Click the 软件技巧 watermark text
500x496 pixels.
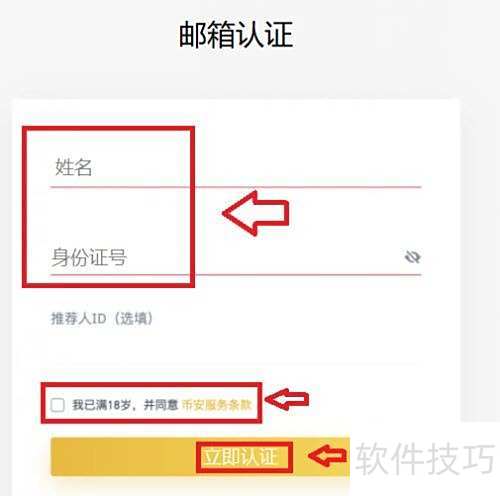click(x=425, y=458)
